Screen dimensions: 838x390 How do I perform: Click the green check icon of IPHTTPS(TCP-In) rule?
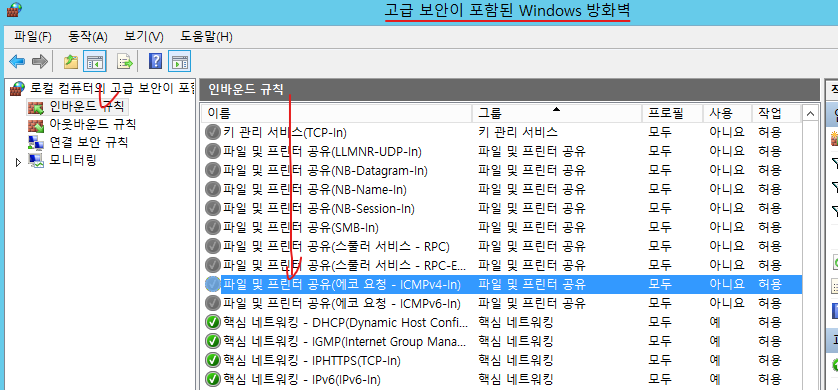click(213, 360)
